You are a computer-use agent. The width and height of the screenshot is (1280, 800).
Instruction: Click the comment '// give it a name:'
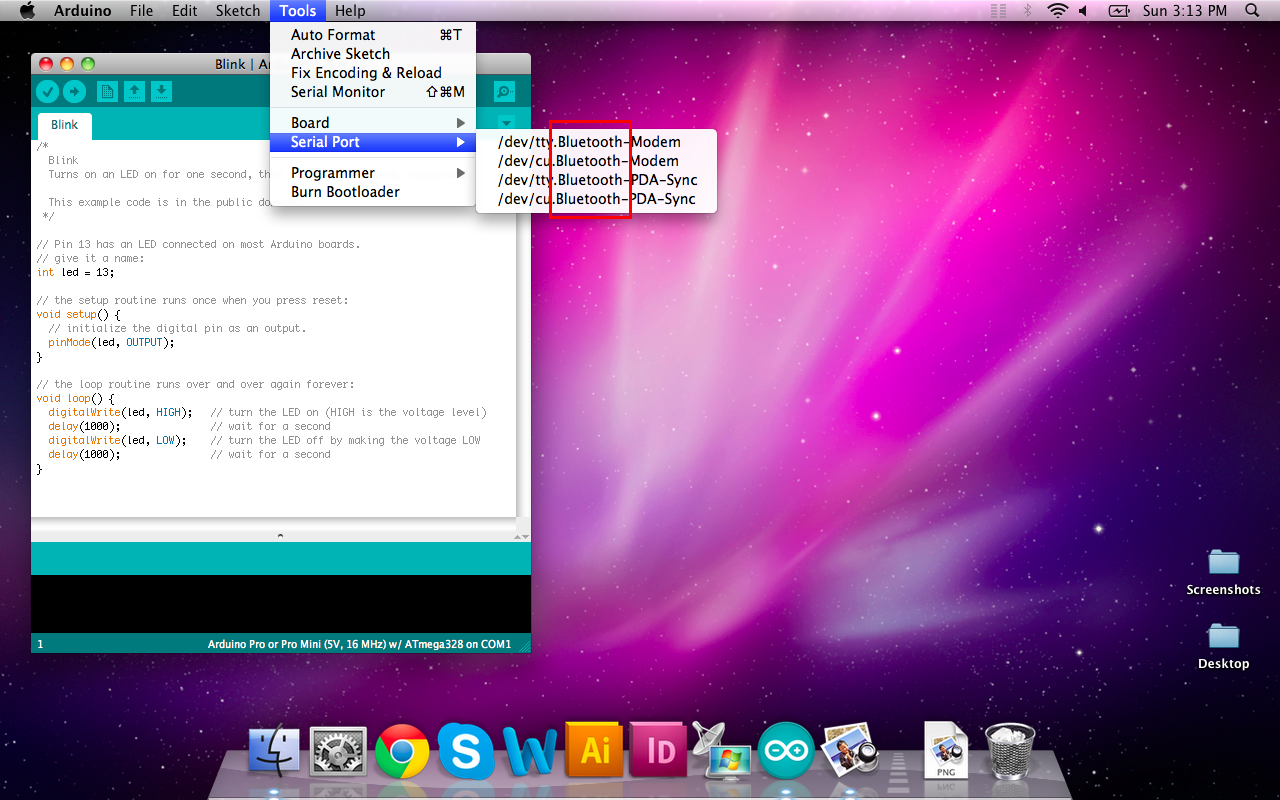click(x=91, y=258)
